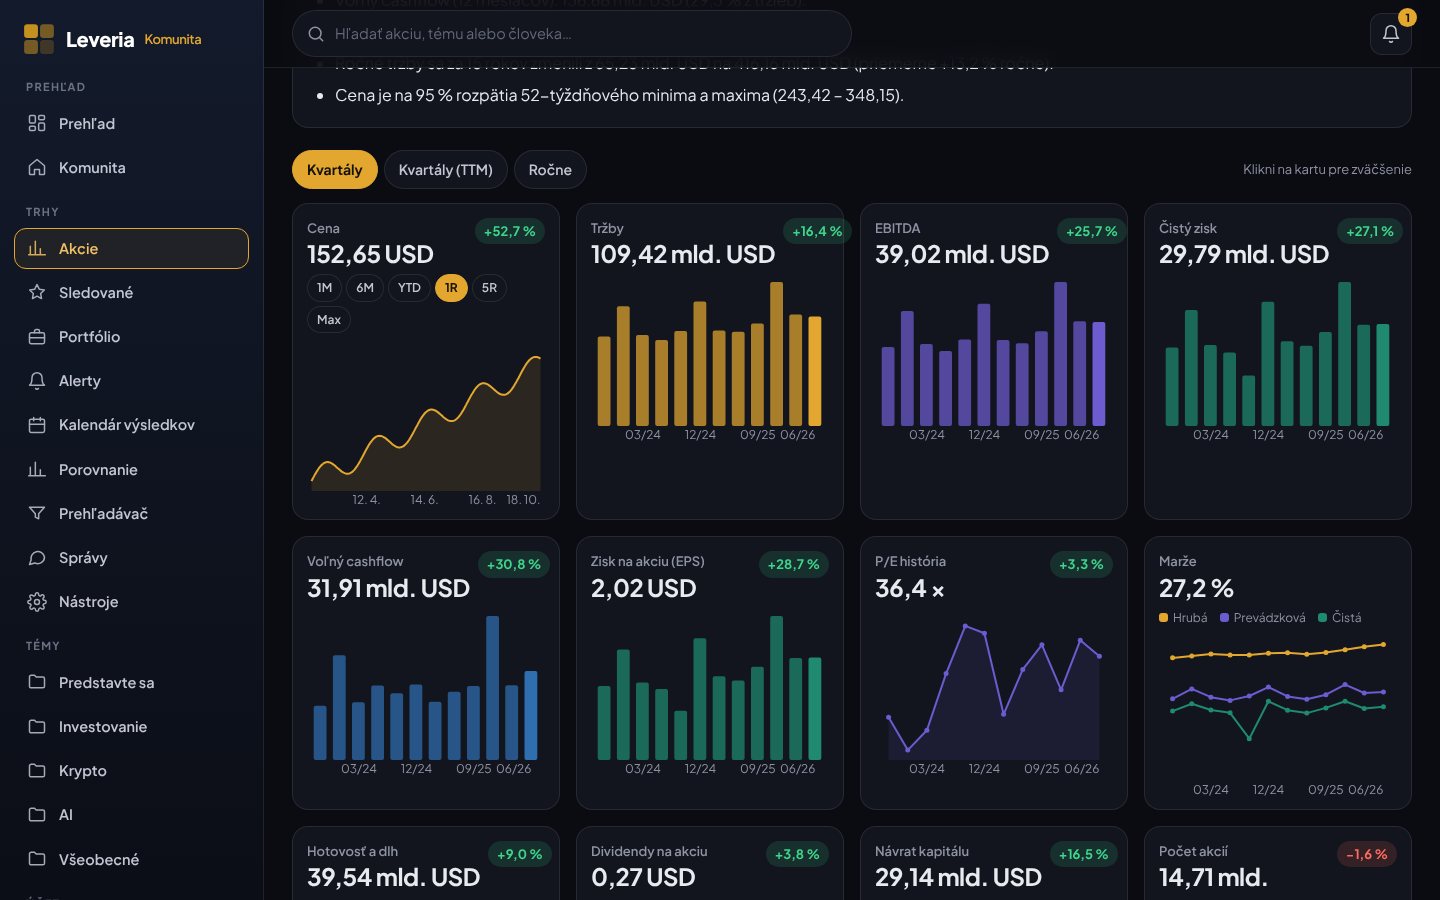The height and width of the screenshot is (900, 1440).
Task: Click the Komunita home icon
Action: click(37, 167)
